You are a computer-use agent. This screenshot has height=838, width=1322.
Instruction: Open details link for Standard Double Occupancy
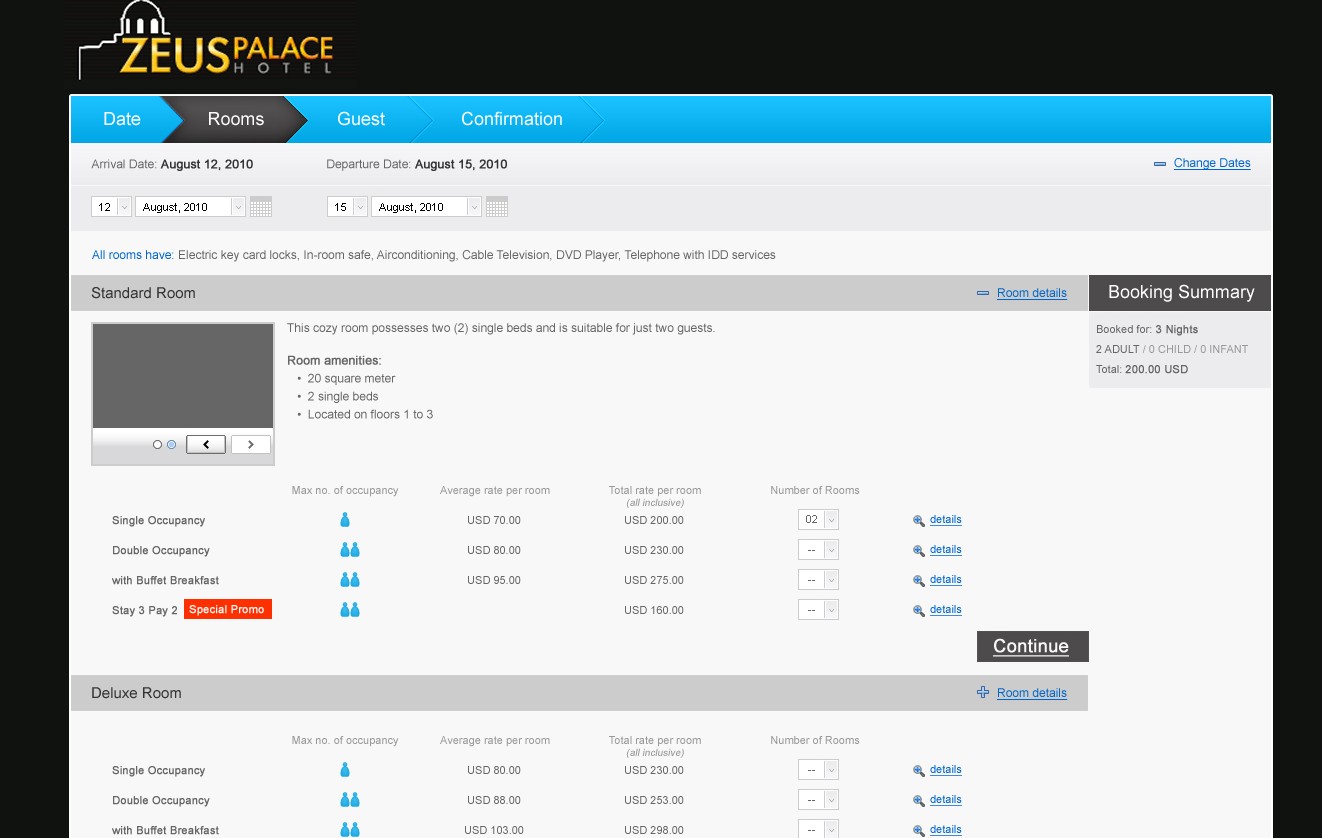tap(945, 550)
